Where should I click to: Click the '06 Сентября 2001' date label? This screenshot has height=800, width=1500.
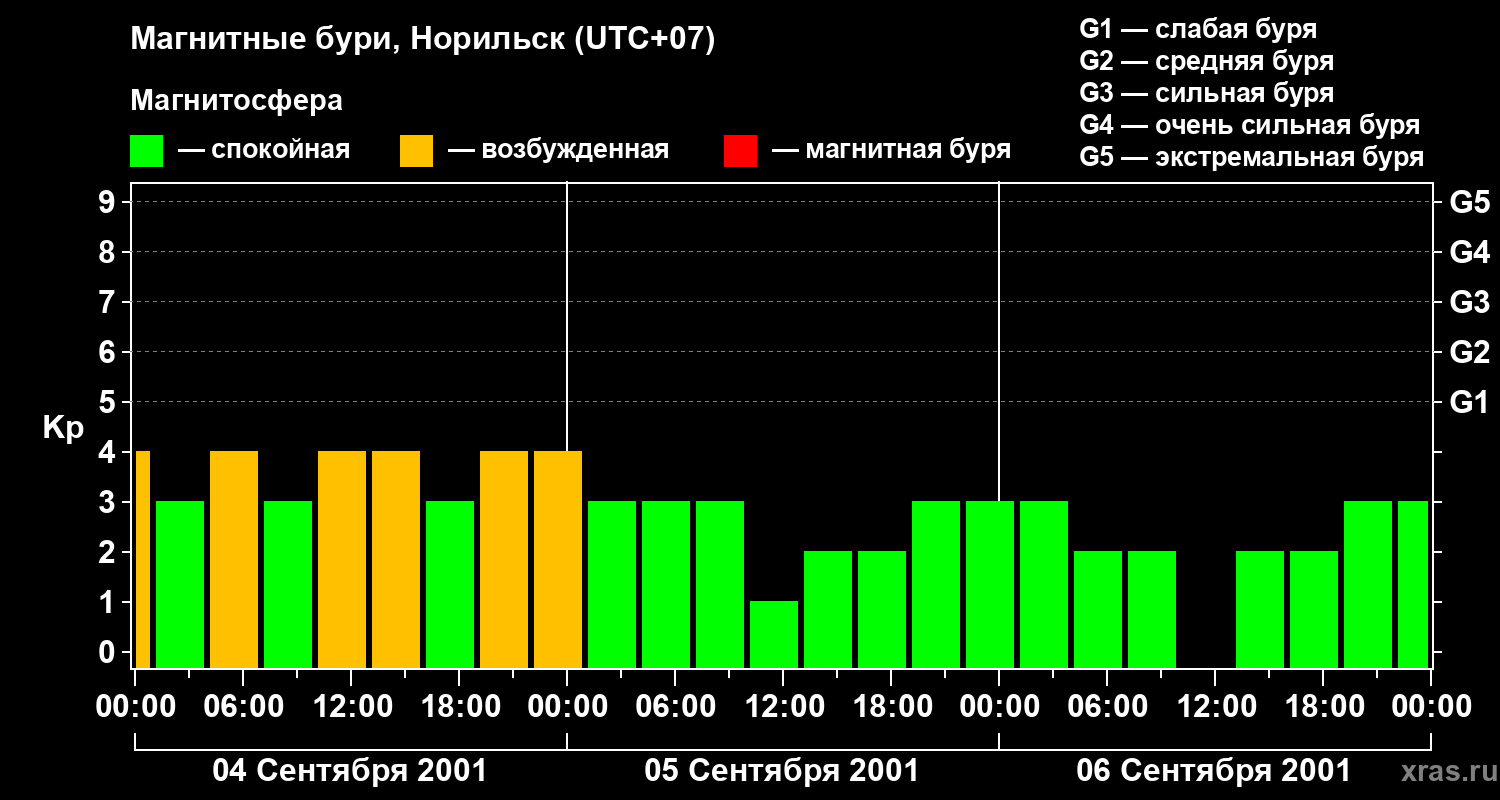1214,771
